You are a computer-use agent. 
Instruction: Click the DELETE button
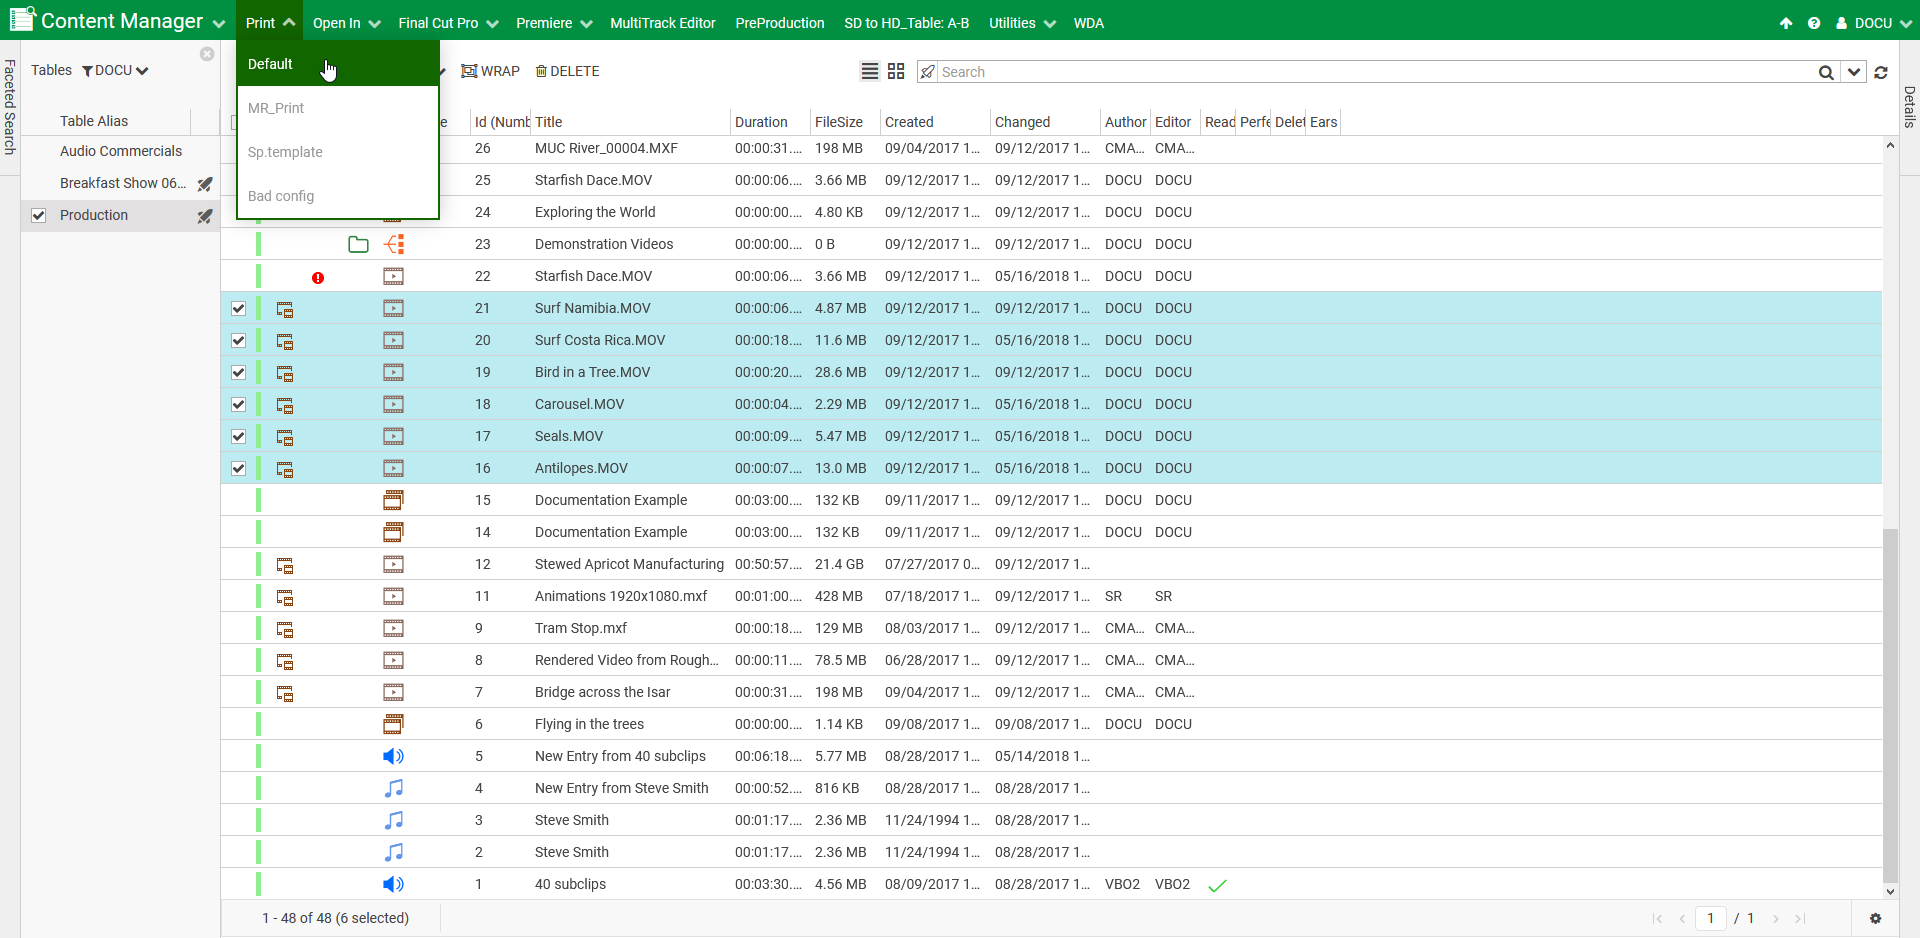click(x=567, y=71)
